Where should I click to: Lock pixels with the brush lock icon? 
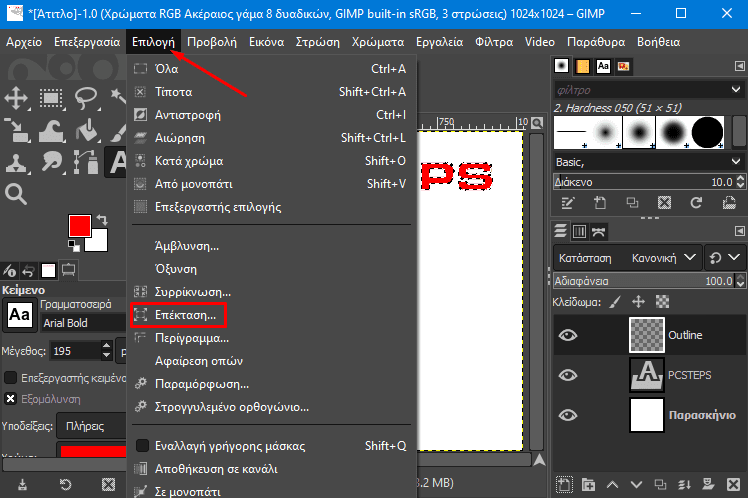tap(615, 301)
